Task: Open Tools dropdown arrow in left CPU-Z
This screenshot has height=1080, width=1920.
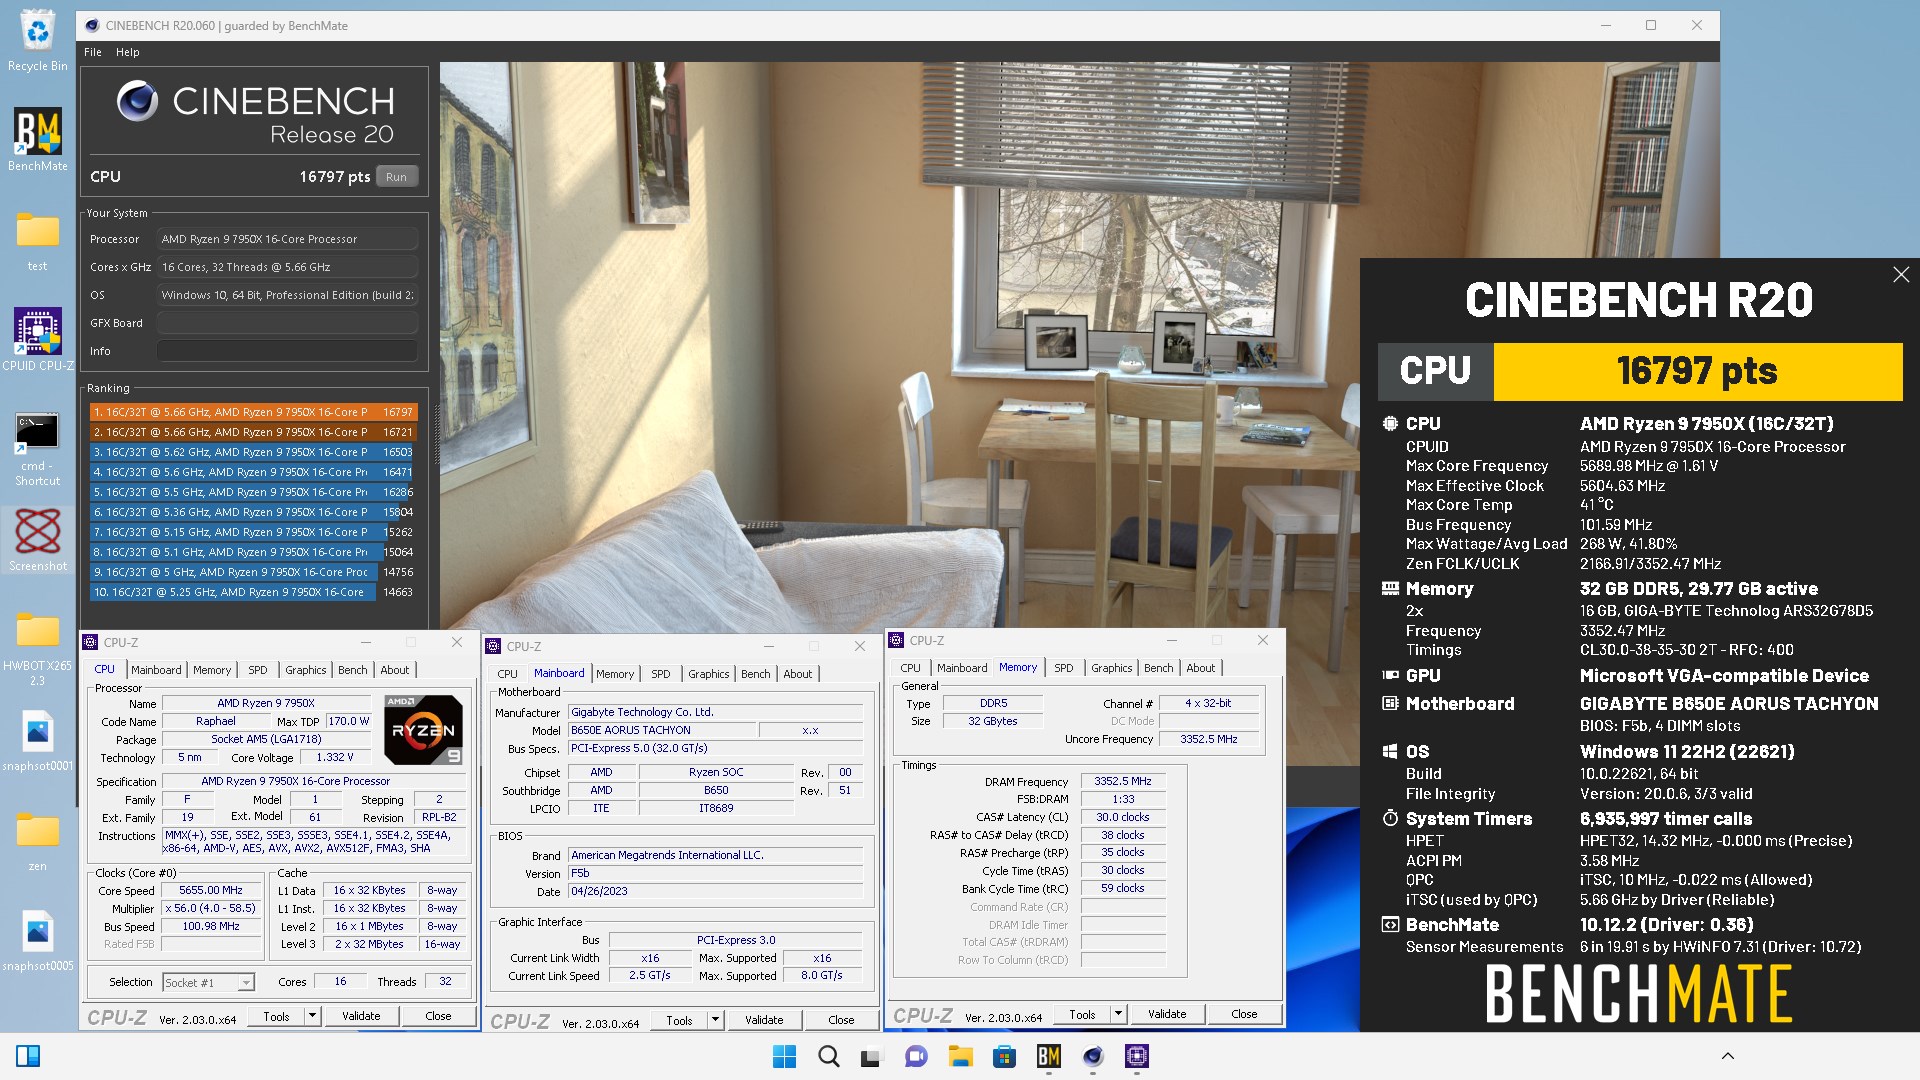Action: [x=312, y=1016]
